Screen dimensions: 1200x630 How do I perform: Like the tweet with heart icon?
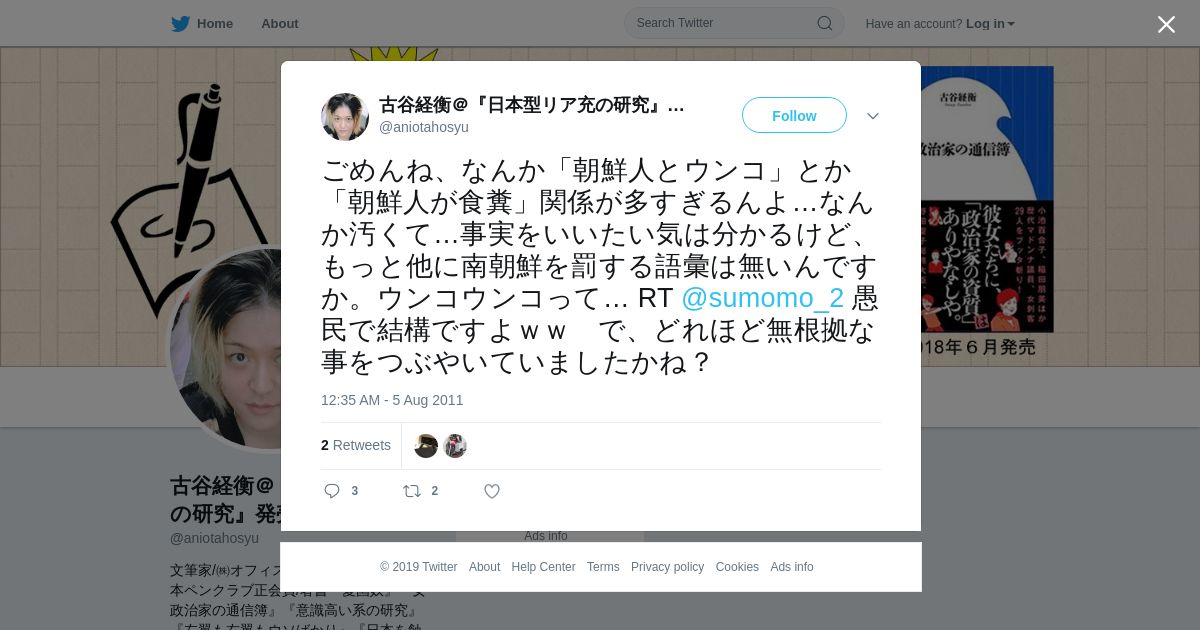[492, 491]
